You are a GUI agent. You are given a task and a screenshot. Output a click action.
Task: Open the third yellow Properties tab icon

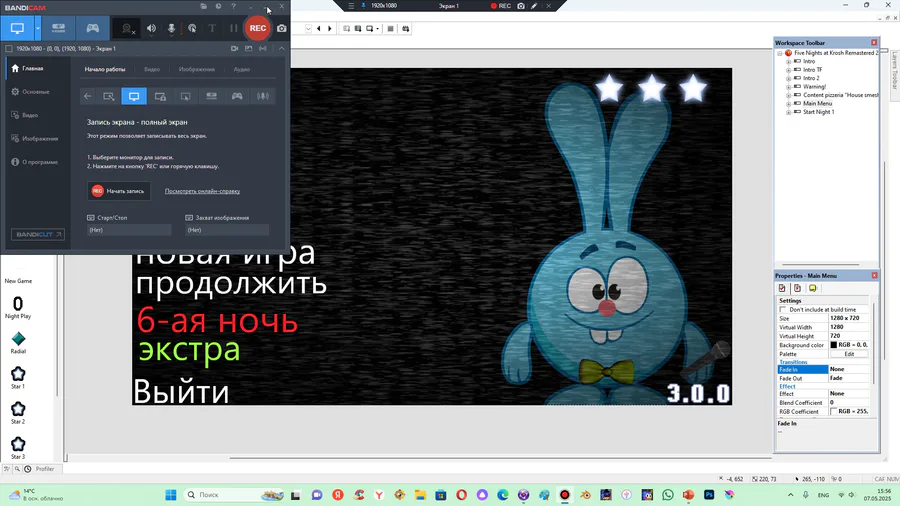click(x=812, y=288)
